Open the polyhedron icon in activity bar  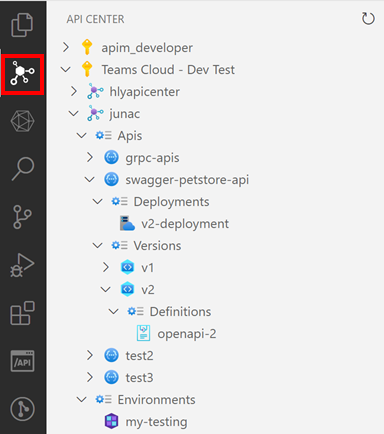click(22, 121)
